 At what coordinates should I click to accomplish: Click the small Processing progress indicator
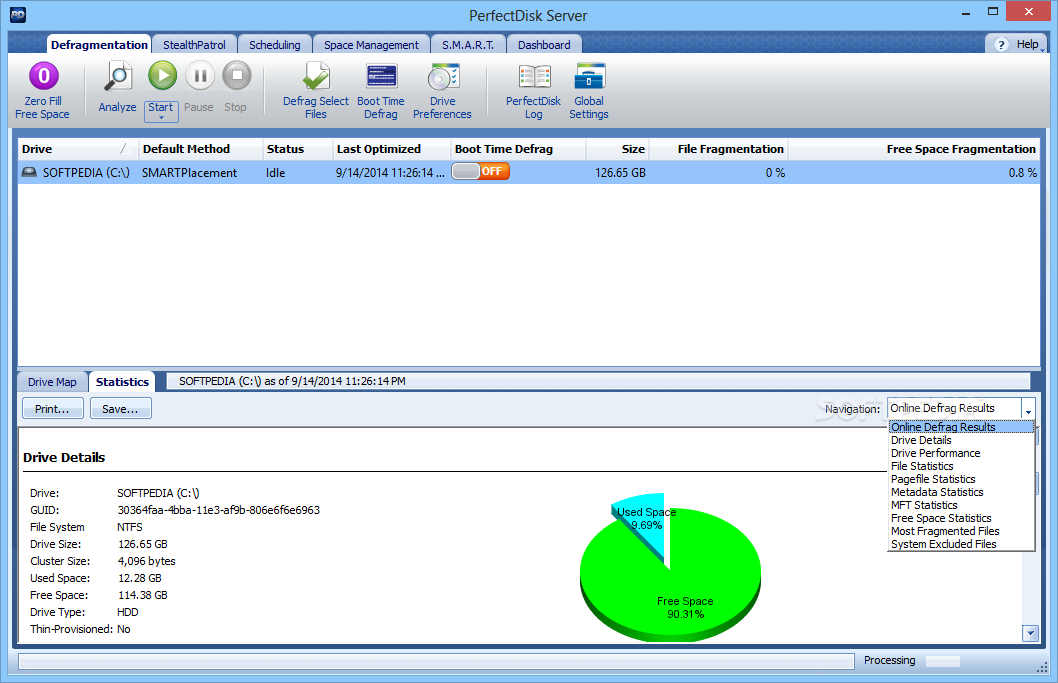point(943,661)
